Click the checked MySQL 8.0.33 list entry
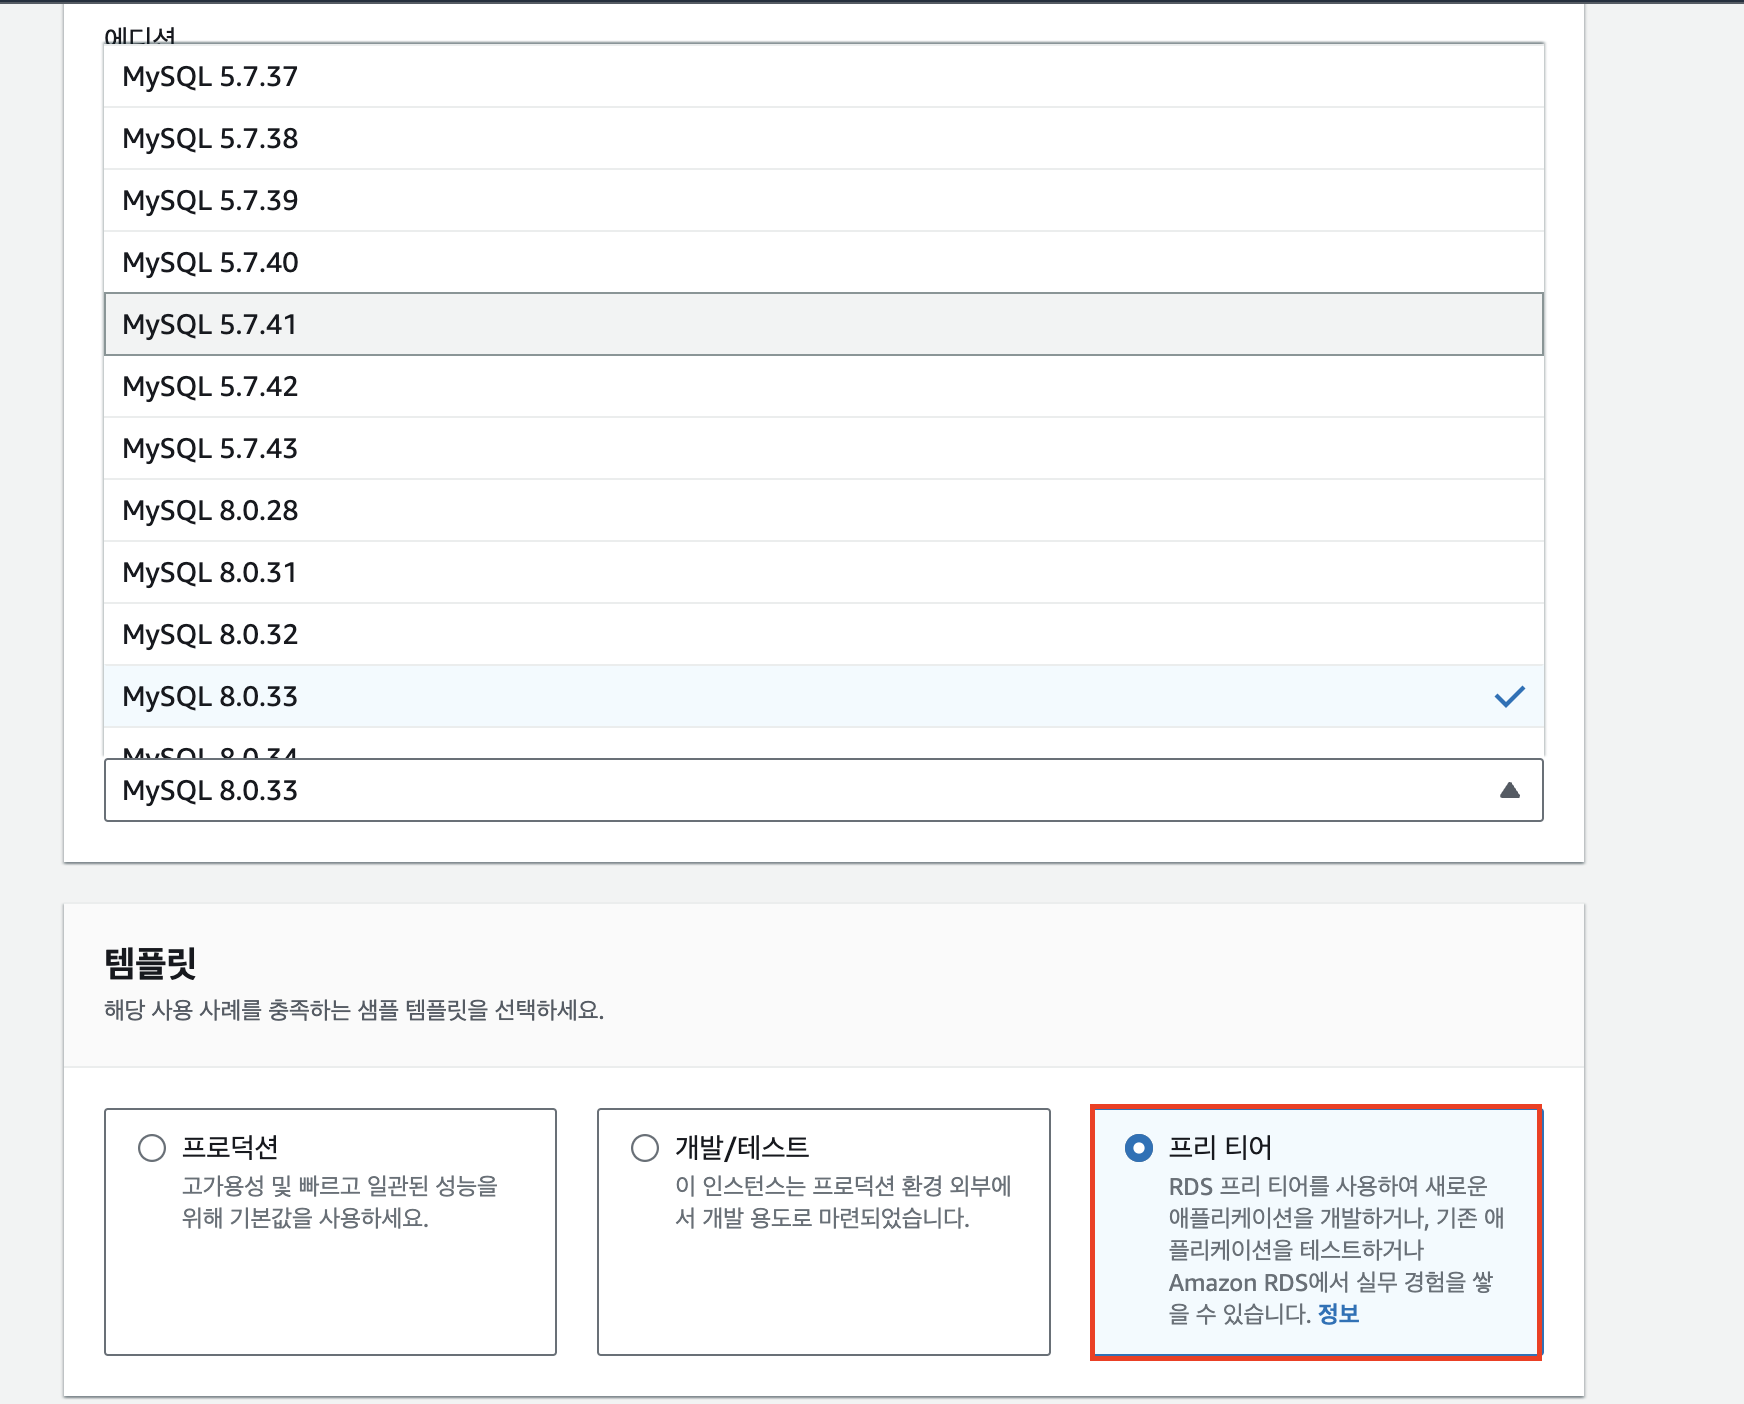The image size is (1744, 1404). coord(823,696)
